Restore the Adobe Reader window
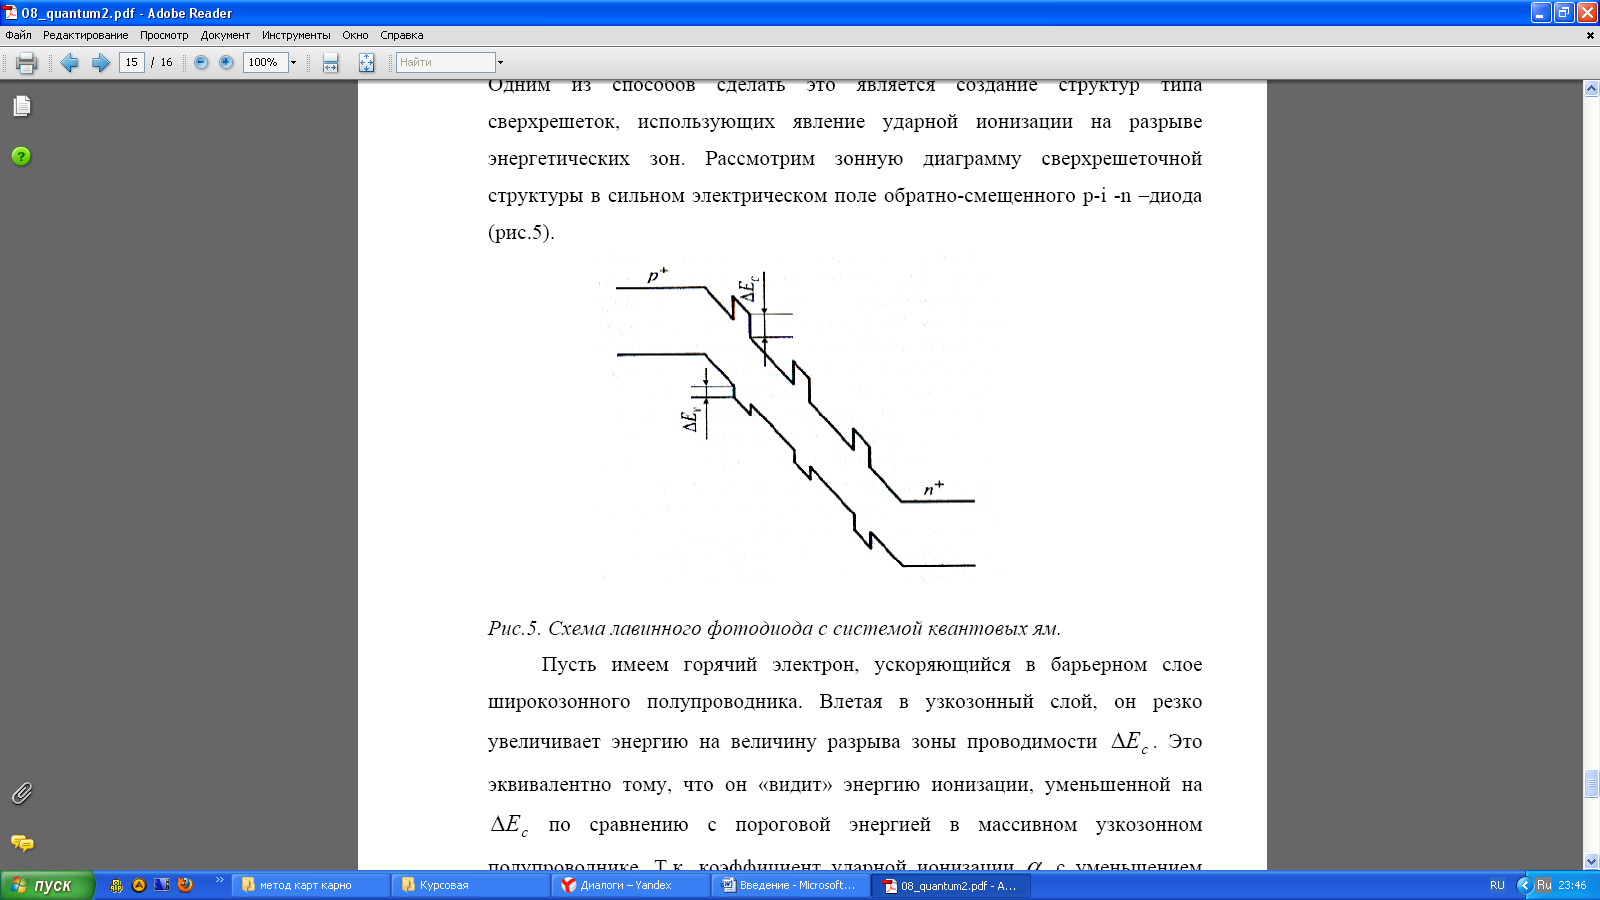This screenshot has height=900, width=1600. coord(1564,13)
